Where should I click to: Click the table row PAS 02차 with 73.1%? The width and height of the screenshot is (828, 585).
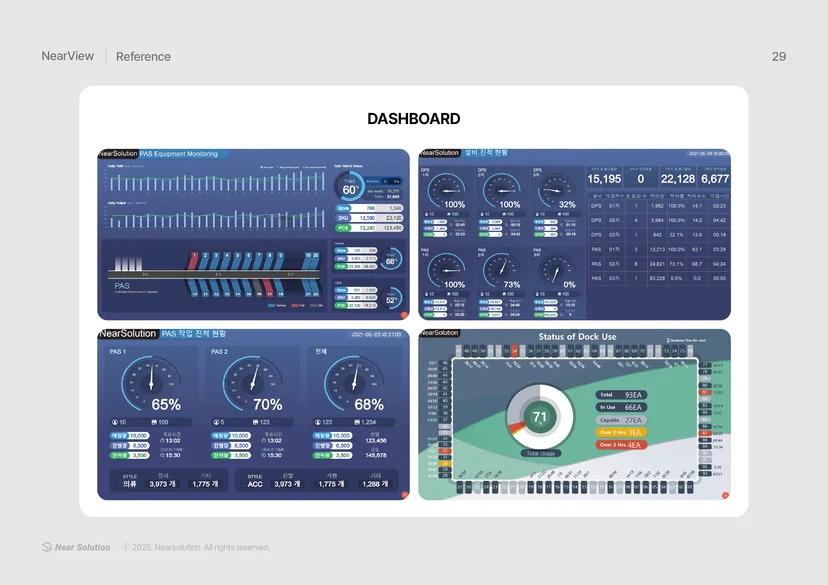(x=658, y=263)
